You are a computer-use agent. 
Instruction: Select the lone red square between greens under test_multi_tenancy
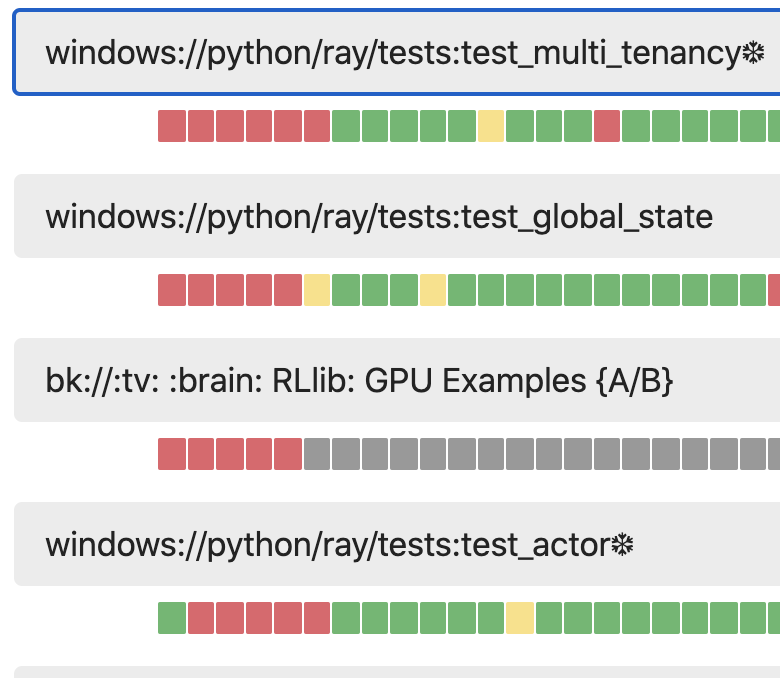pyautogui.click(x=607, y=126)
